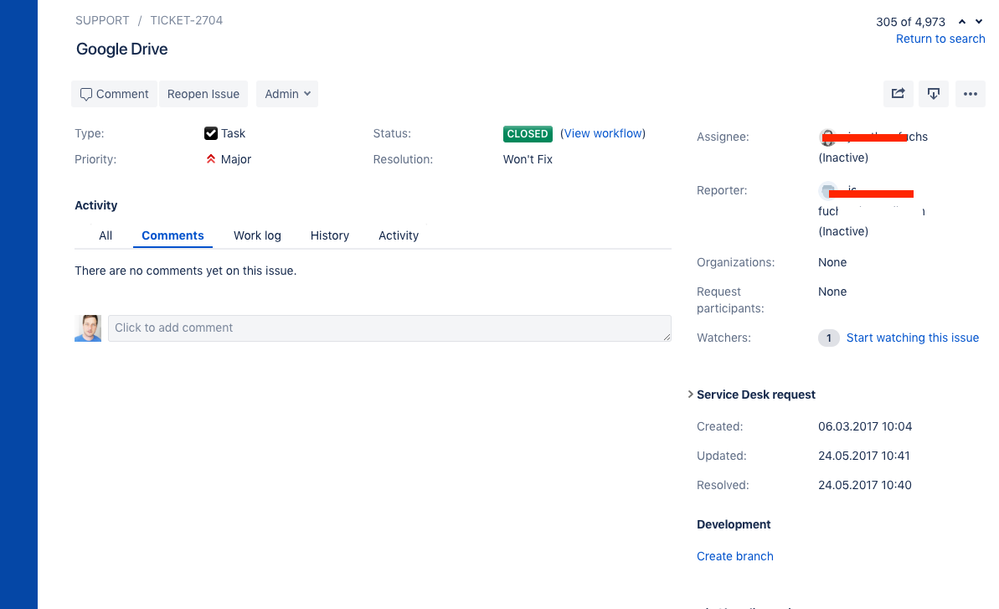Click resolved date 24.05.2017 10:40
This screenshot has height=609, width=999.
coord(865,485)
